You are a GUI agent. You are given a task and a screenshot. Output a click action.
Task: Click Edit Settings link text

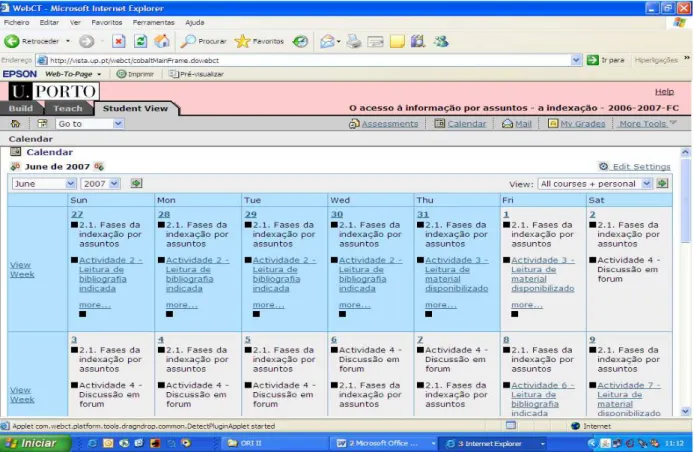(641, 167)
